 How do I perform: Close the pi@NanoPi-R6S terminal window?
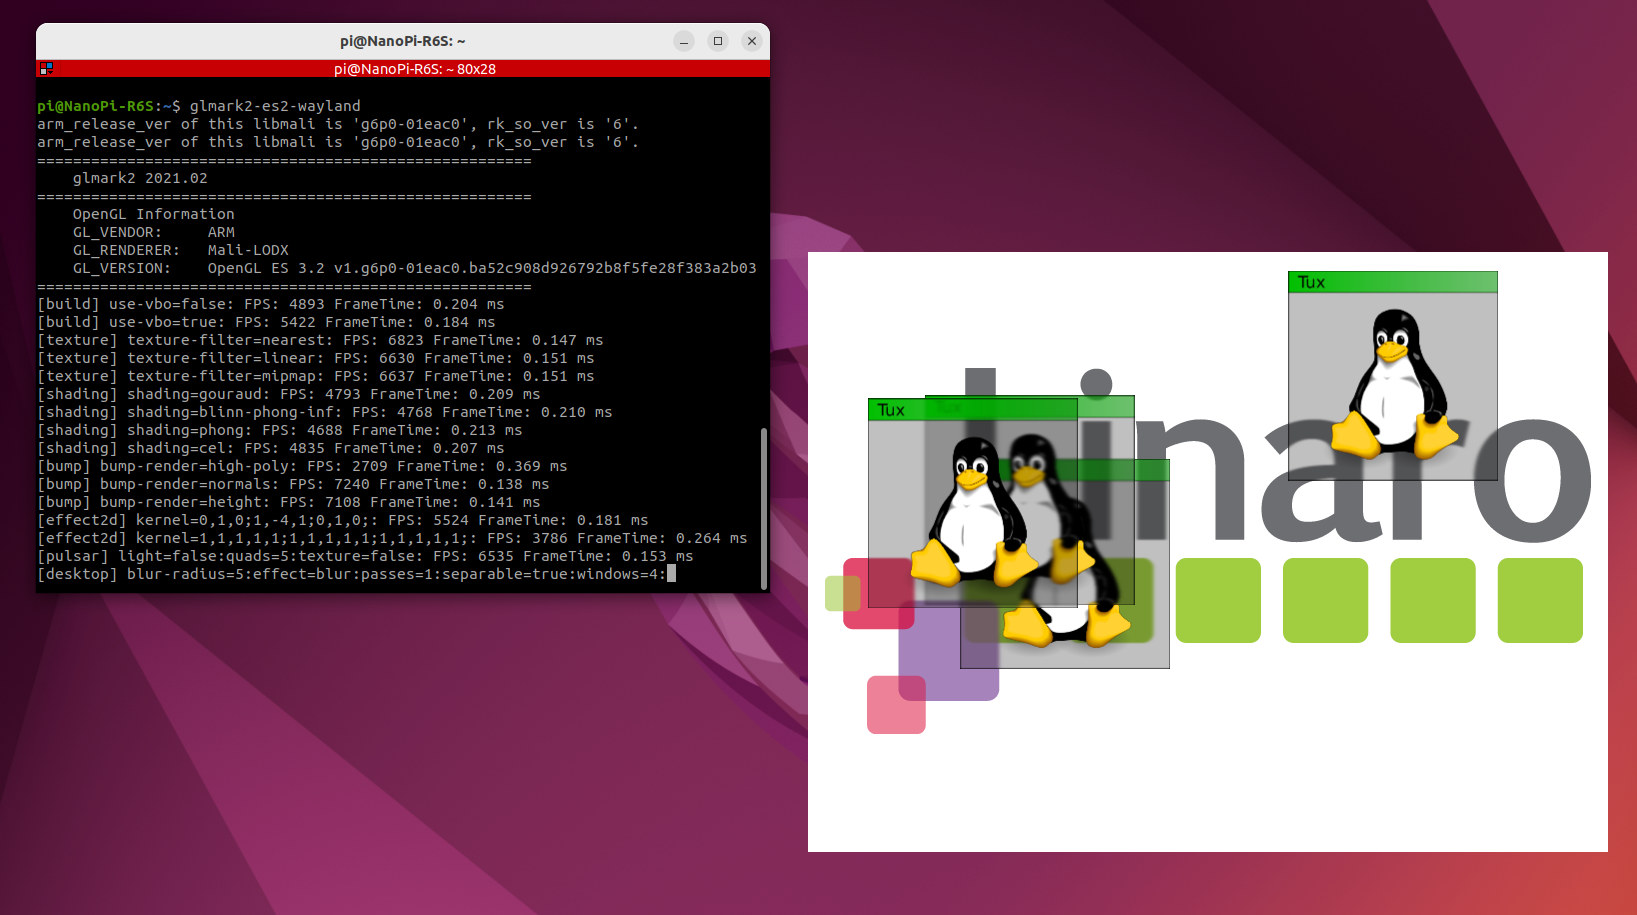752,41
